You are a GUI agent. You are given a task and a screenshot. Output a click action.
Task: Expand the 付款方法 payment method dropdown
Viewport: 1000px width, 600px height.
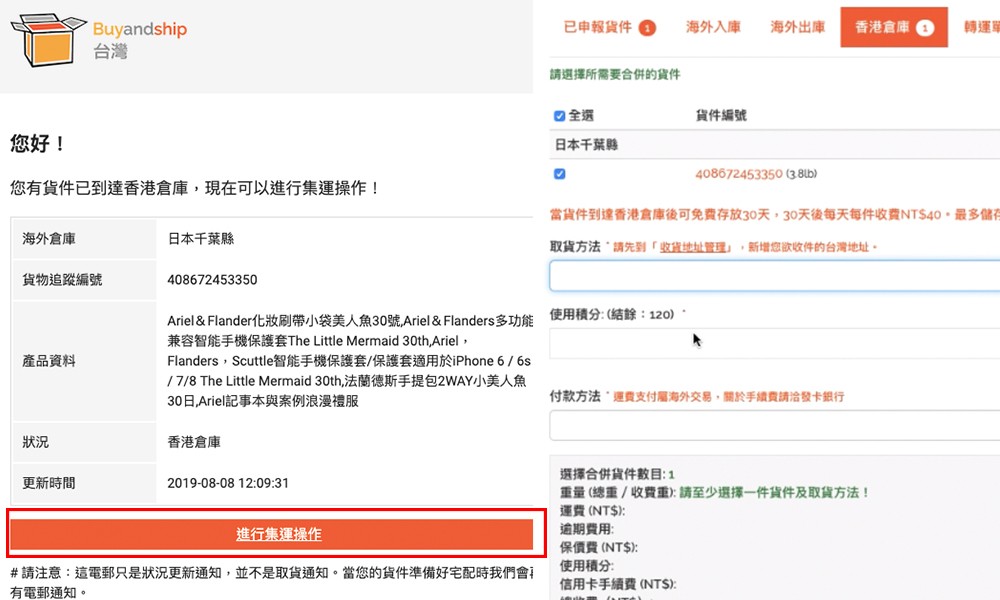(774, 425)
